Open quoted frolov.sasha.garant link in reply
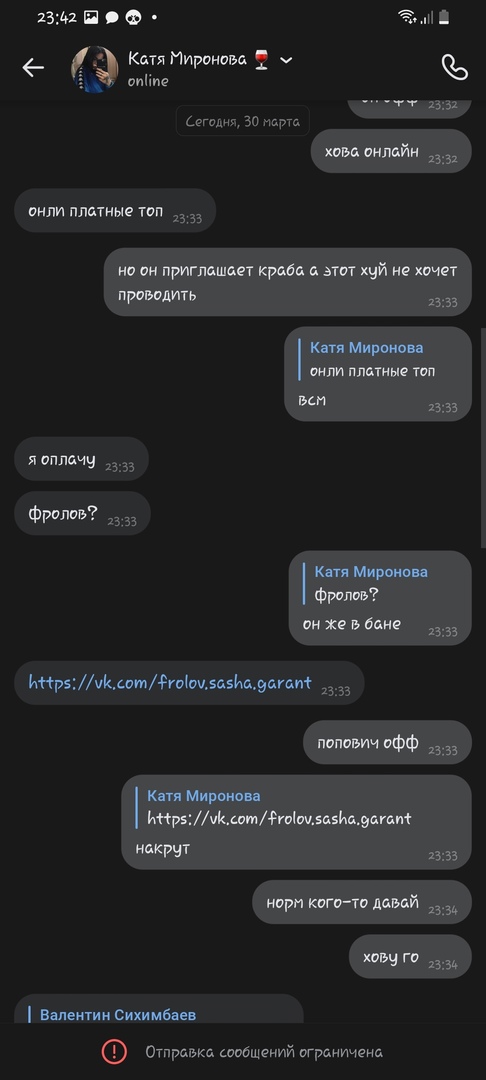The height and width of the screenshot is (1080, 486). (x=279, y=818)
